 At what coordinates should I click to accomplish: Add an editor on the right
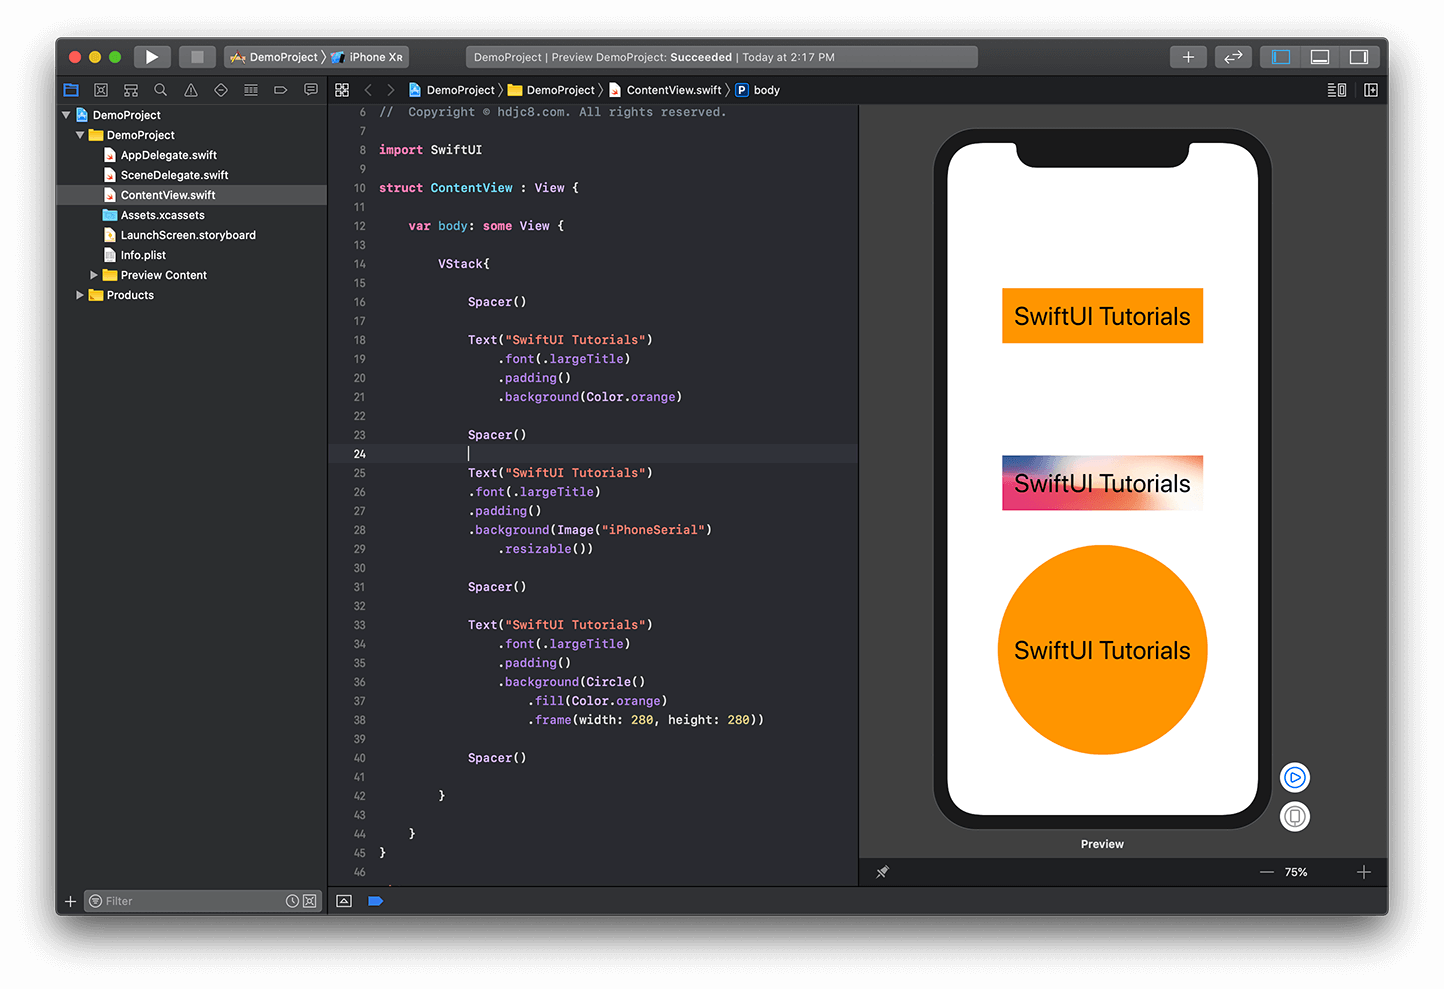click(x=1371, y=90)
